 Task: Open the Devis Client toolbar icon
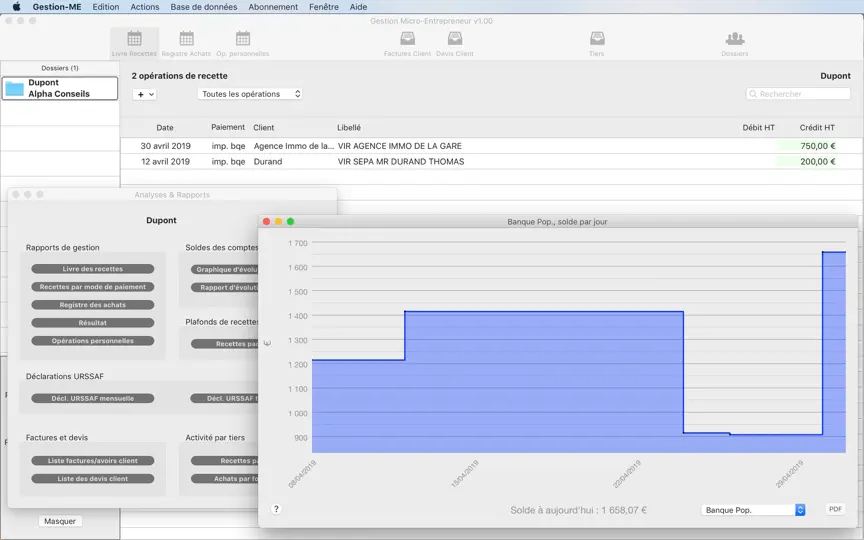click(455, 43)
